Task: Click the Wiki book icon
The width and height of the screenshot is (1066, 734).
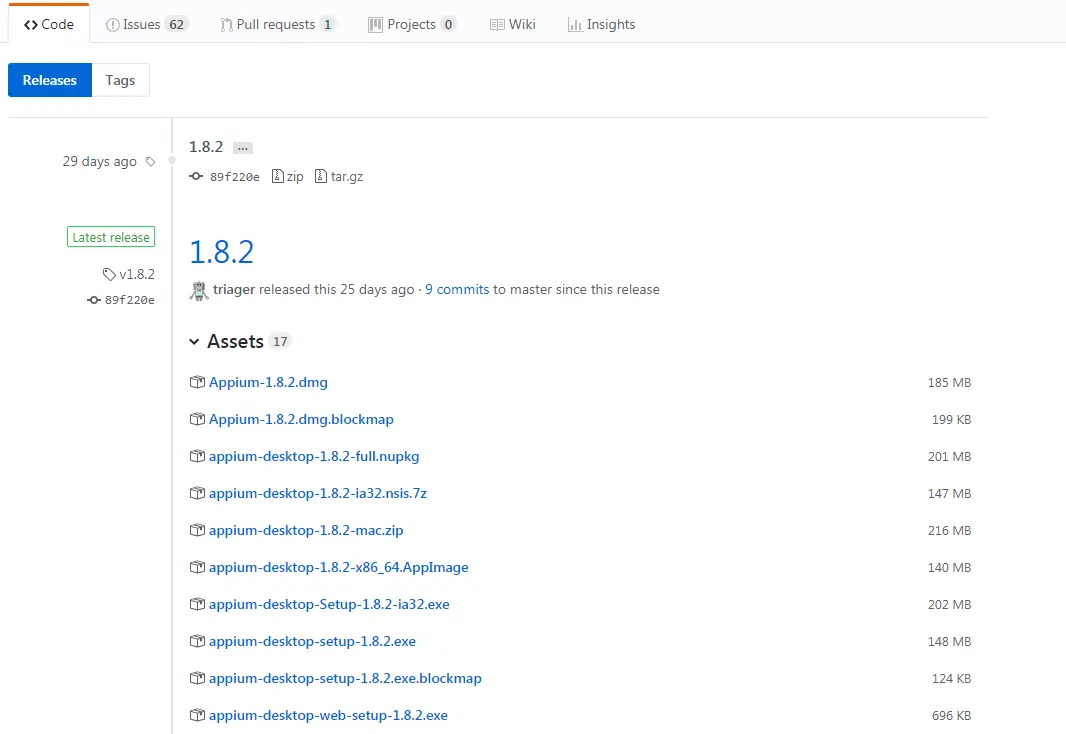Action: 497,25
